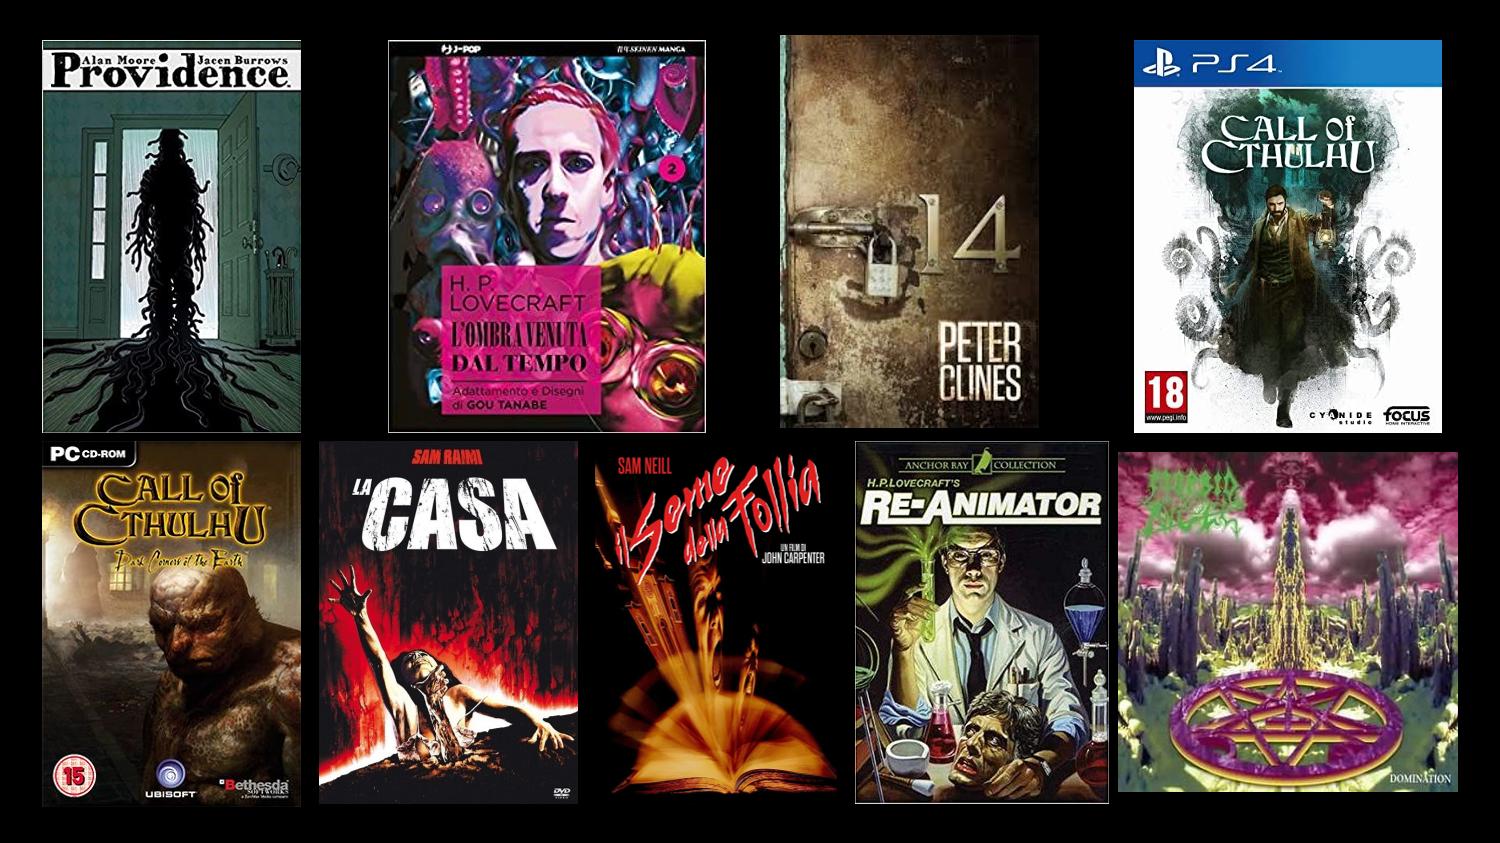Click the 14 Peter Clines book cover
Image resolution: width=1500 pixels, height=843 pixels.
[909, 231]
